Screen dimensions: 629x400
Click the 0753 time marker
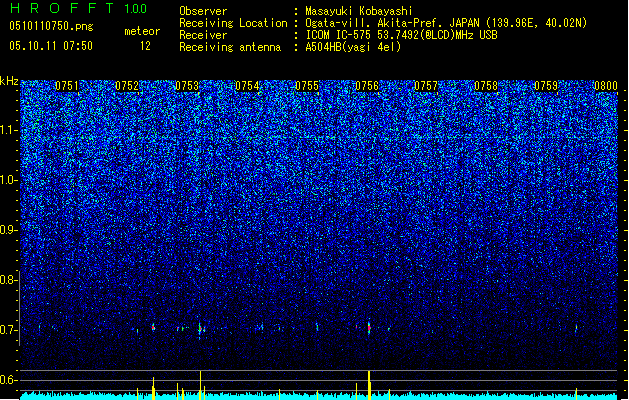(187, 86)
